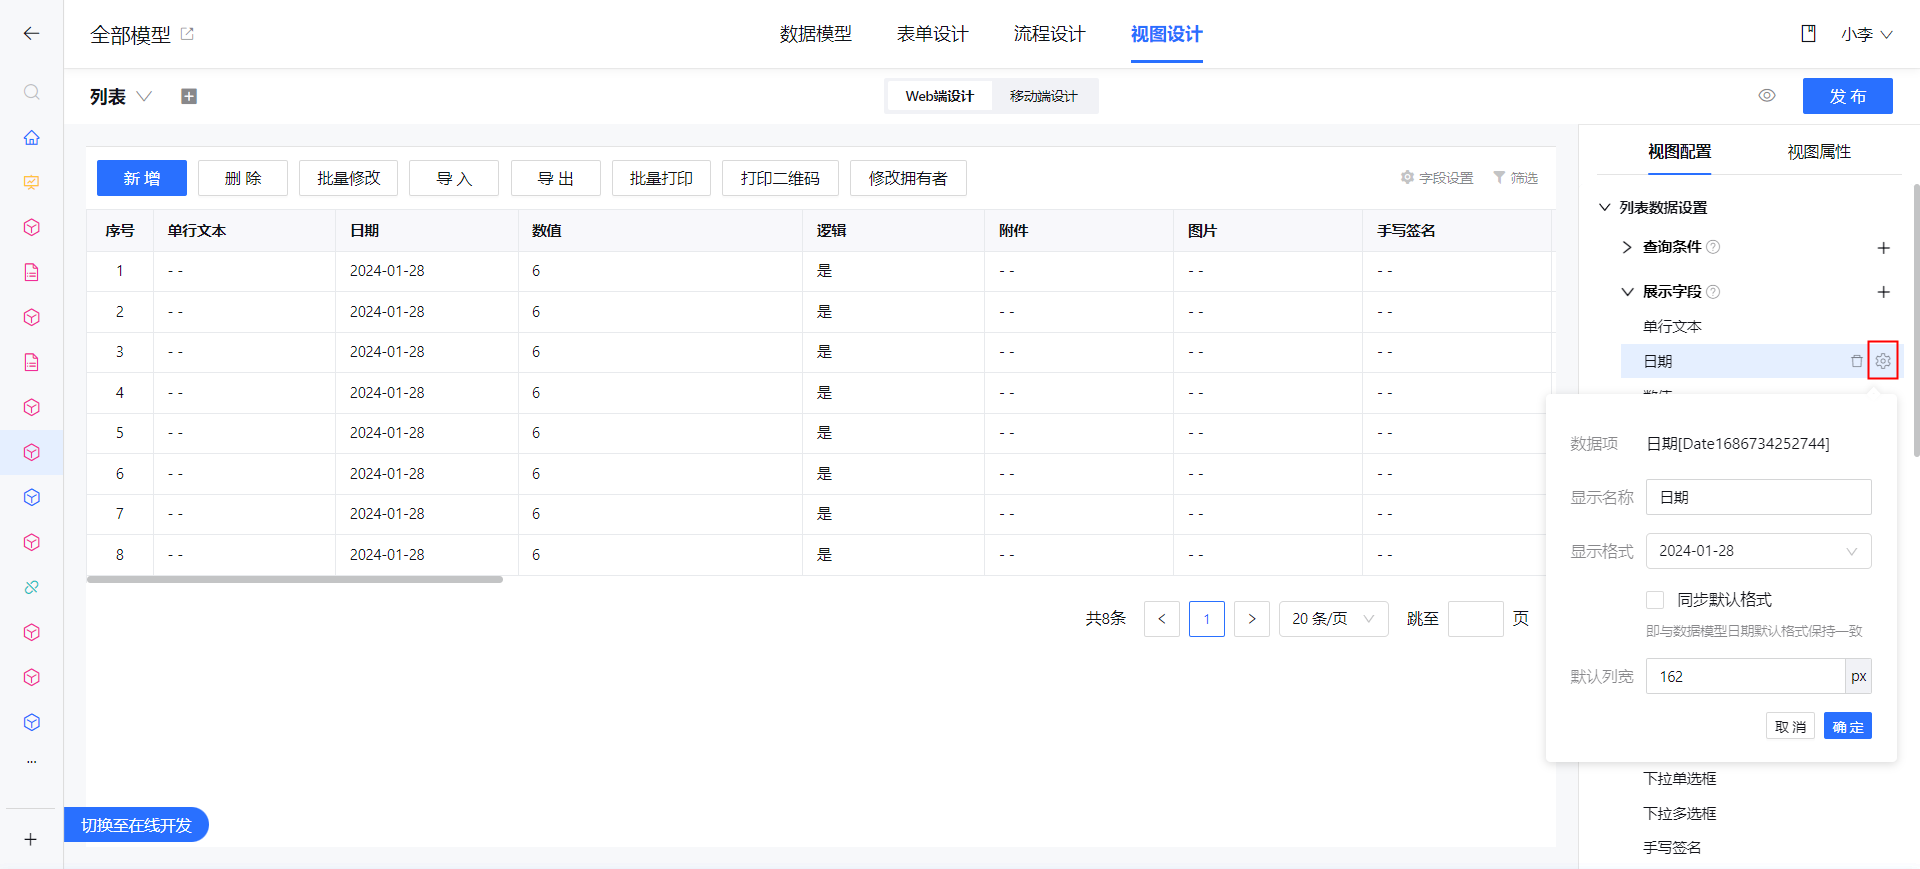
Task: Add a new 展示字段 with plus
Action: [x=1883, y=292]
